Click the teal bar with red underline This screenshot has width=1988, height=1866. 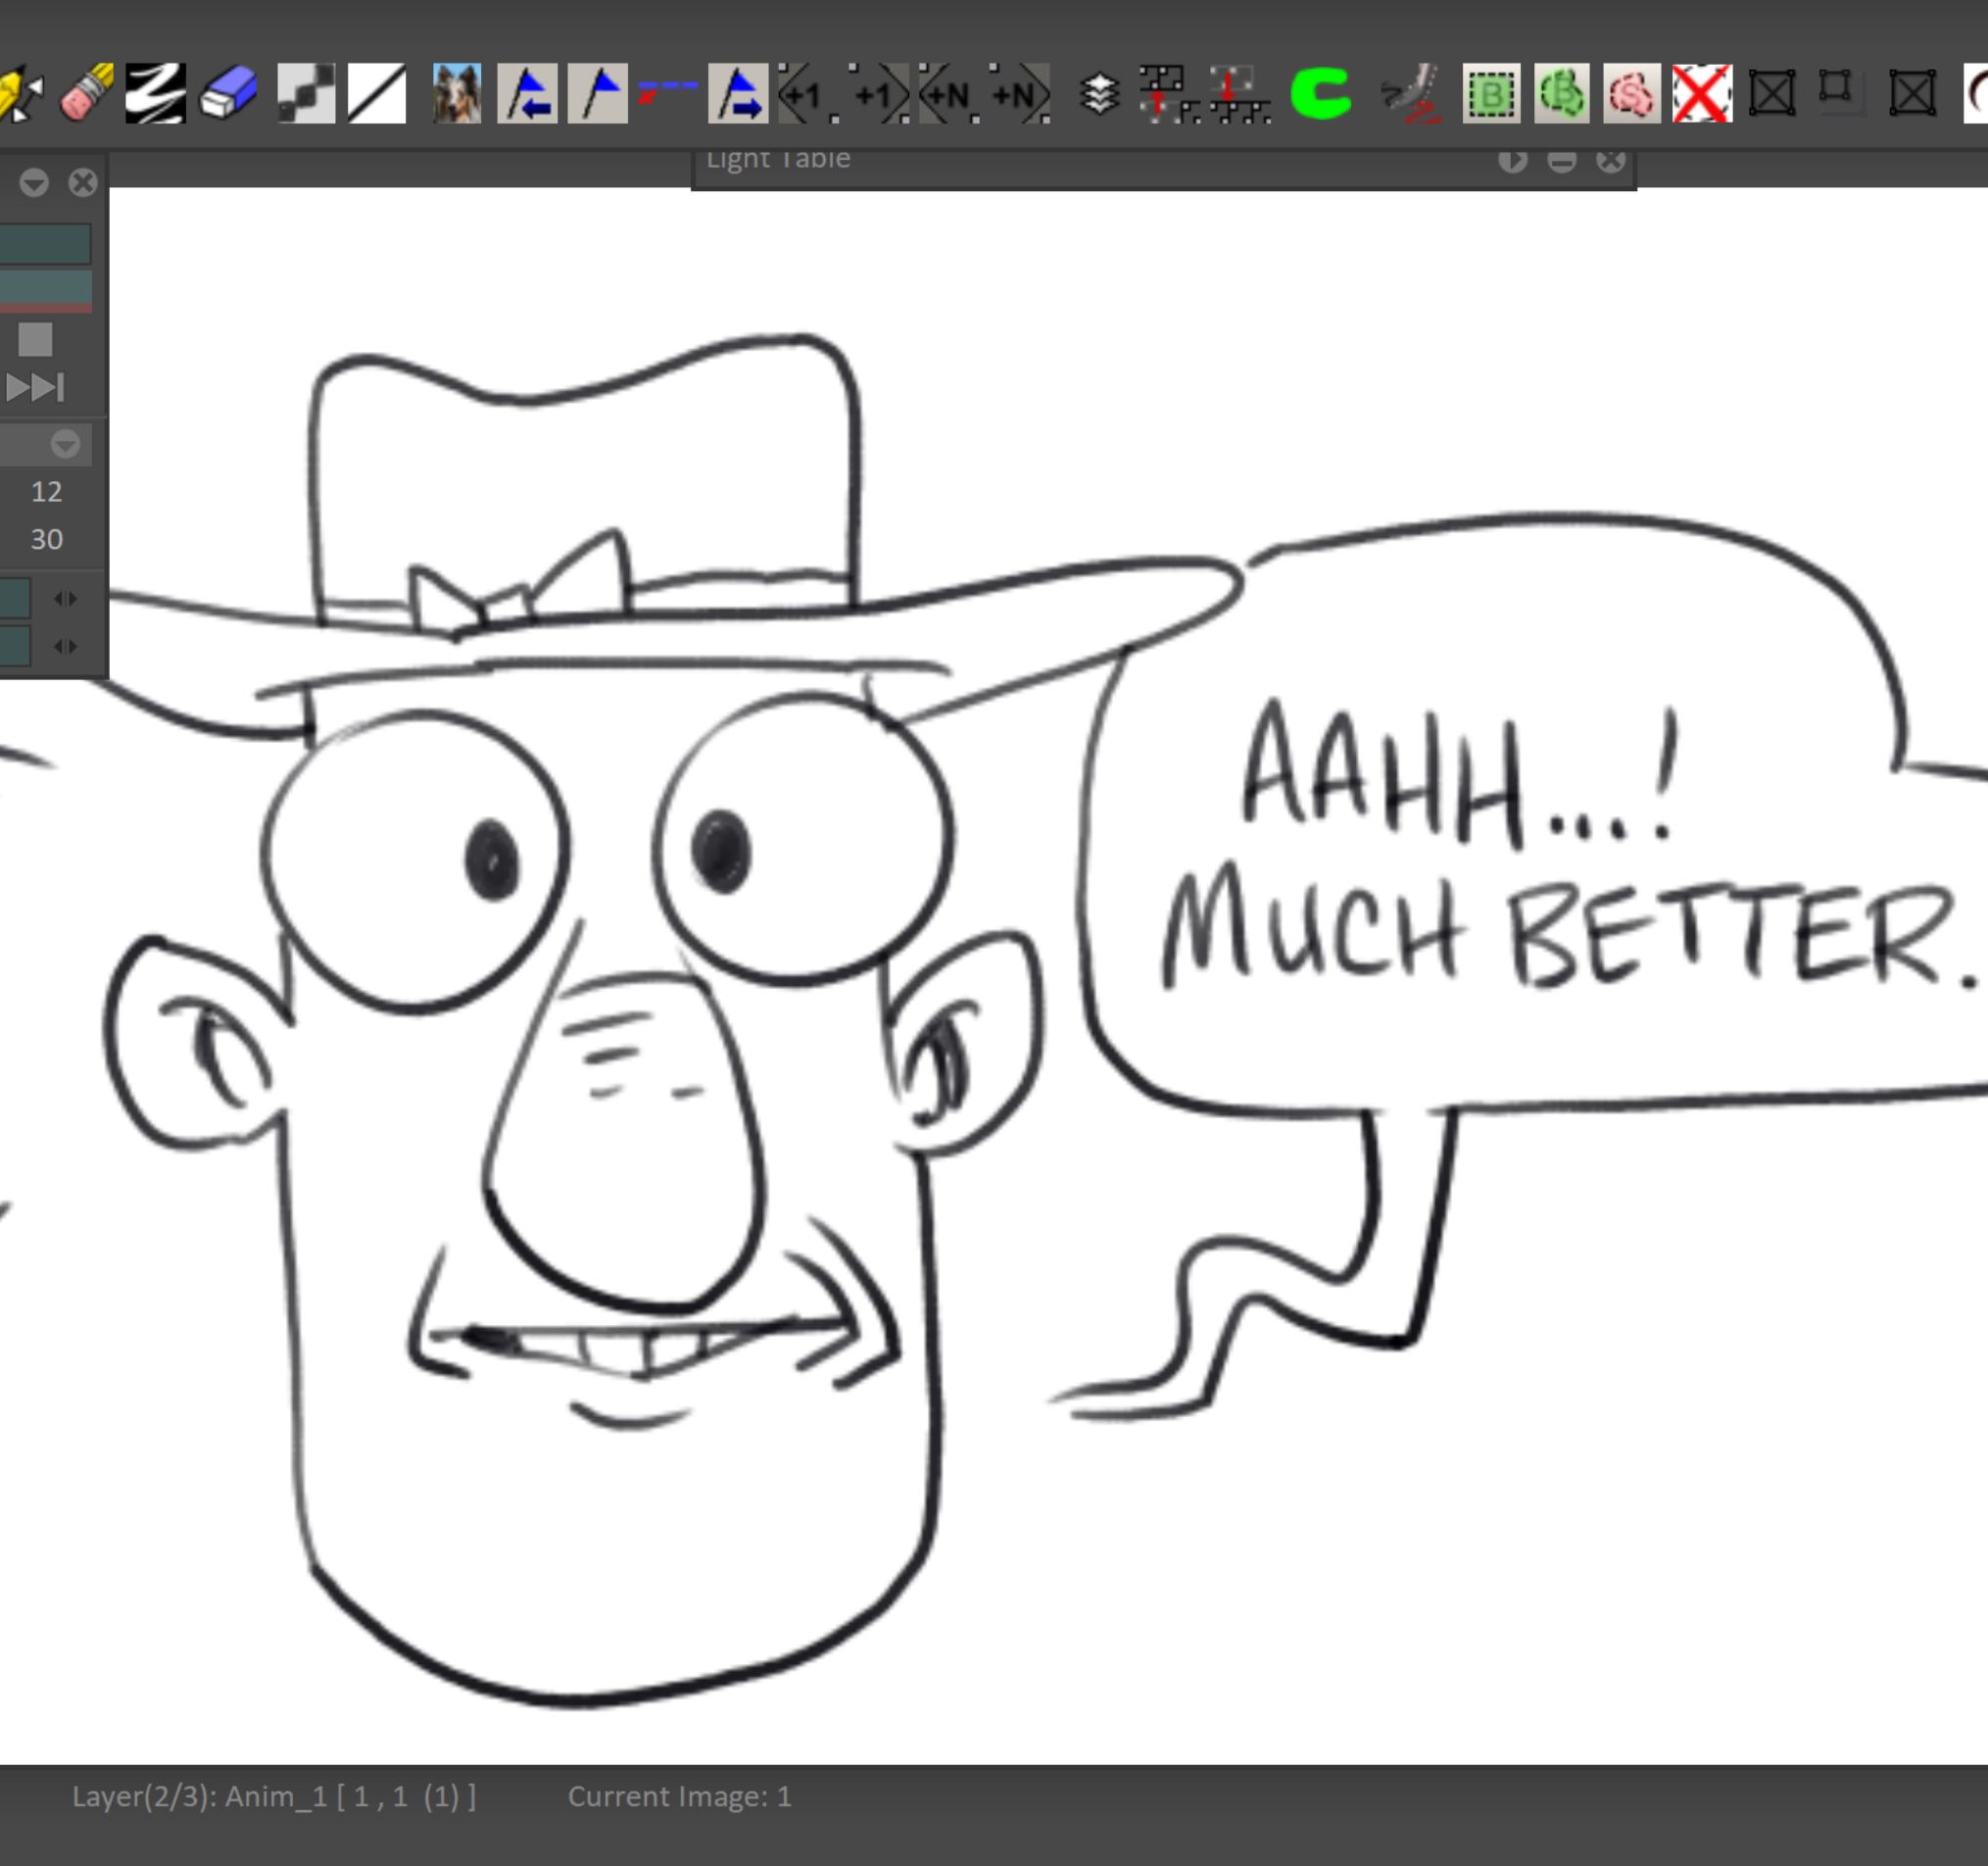point(45,291)
